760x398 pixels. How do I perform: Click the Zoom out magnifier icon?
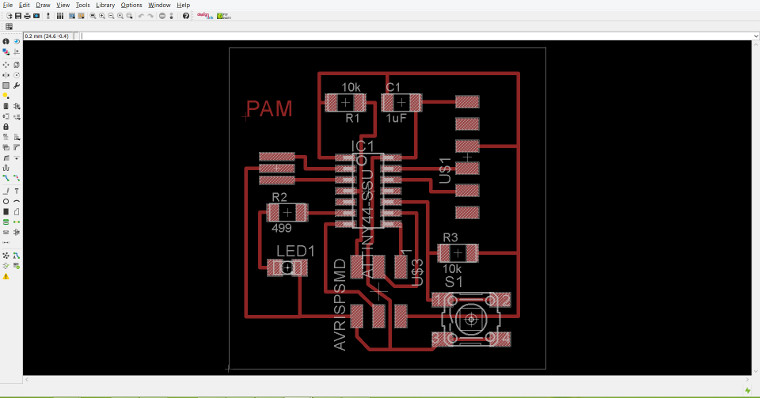(x=111, y=16)
